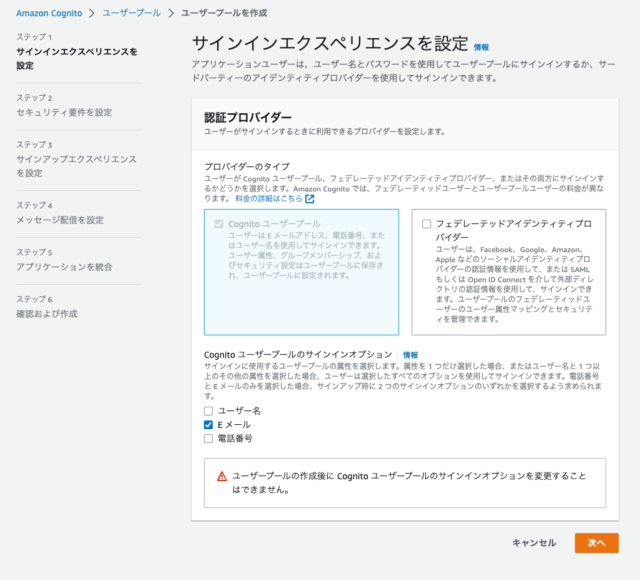The image size is (640, 580).
Task: Click the キャンセル button
Action: (x=534, y=543)
